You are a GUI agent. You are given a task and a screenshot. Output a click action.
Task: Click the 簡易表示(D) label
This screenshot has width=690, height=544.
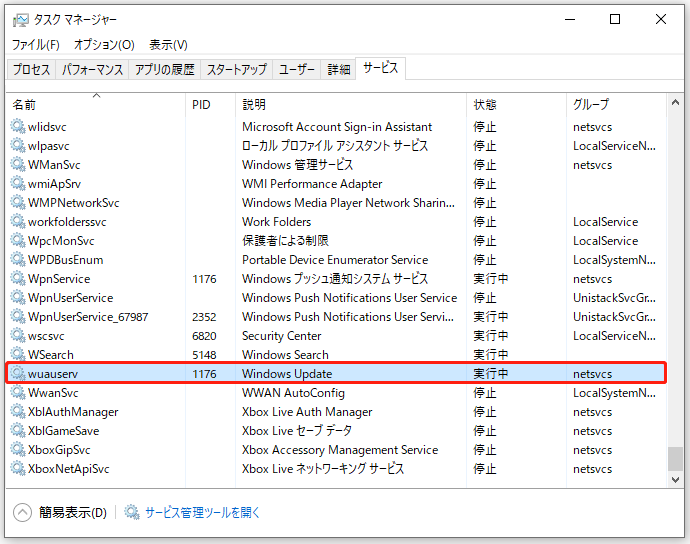pos(73,512)
